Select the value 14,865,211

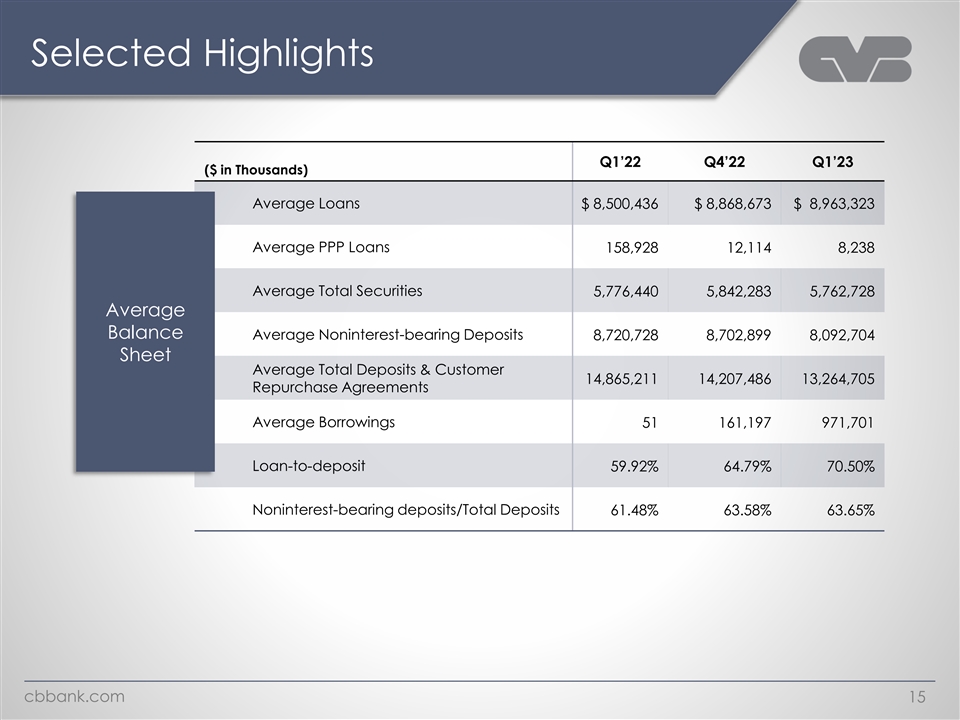coord(621,379)
